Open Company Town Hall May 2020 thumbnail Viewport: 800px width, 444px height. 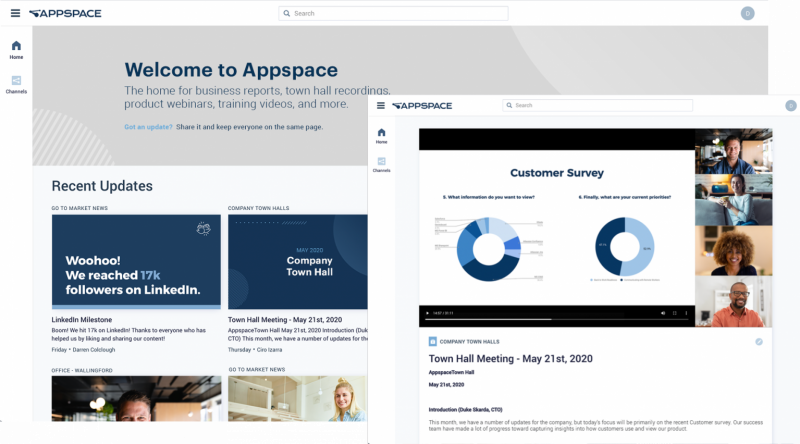click(x=297, y=261)
